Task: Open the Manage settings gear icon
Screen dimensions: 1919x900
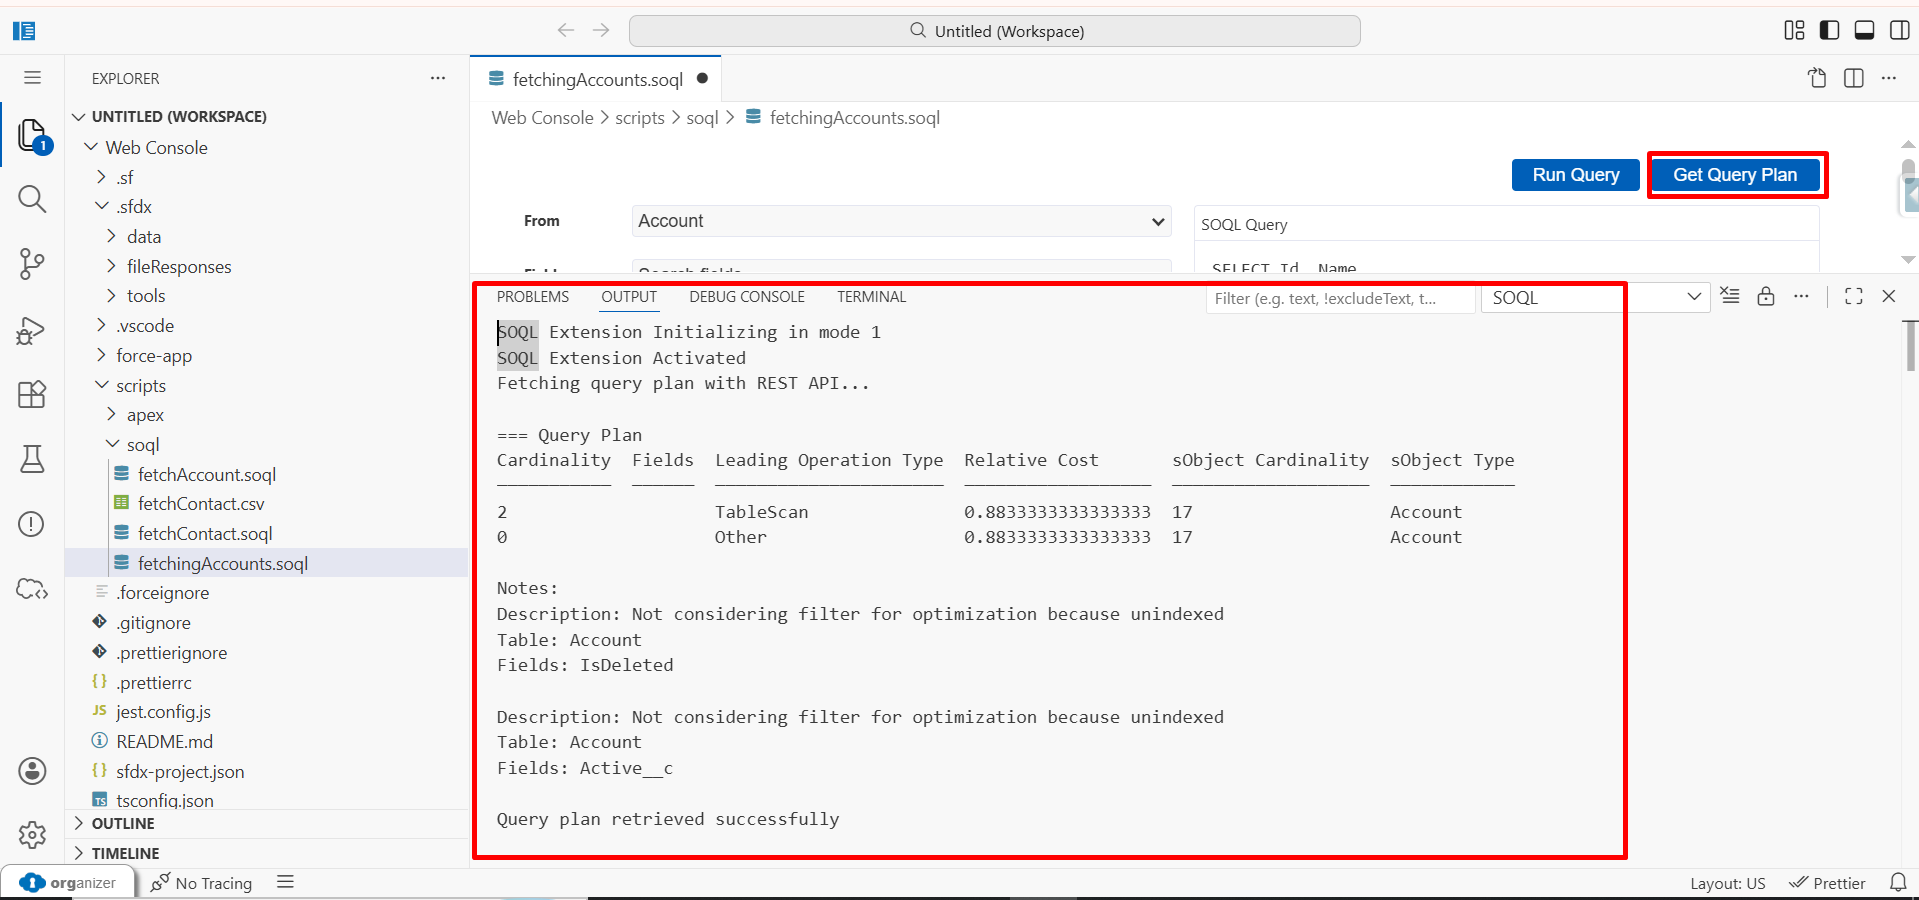Action: (32, 835)
